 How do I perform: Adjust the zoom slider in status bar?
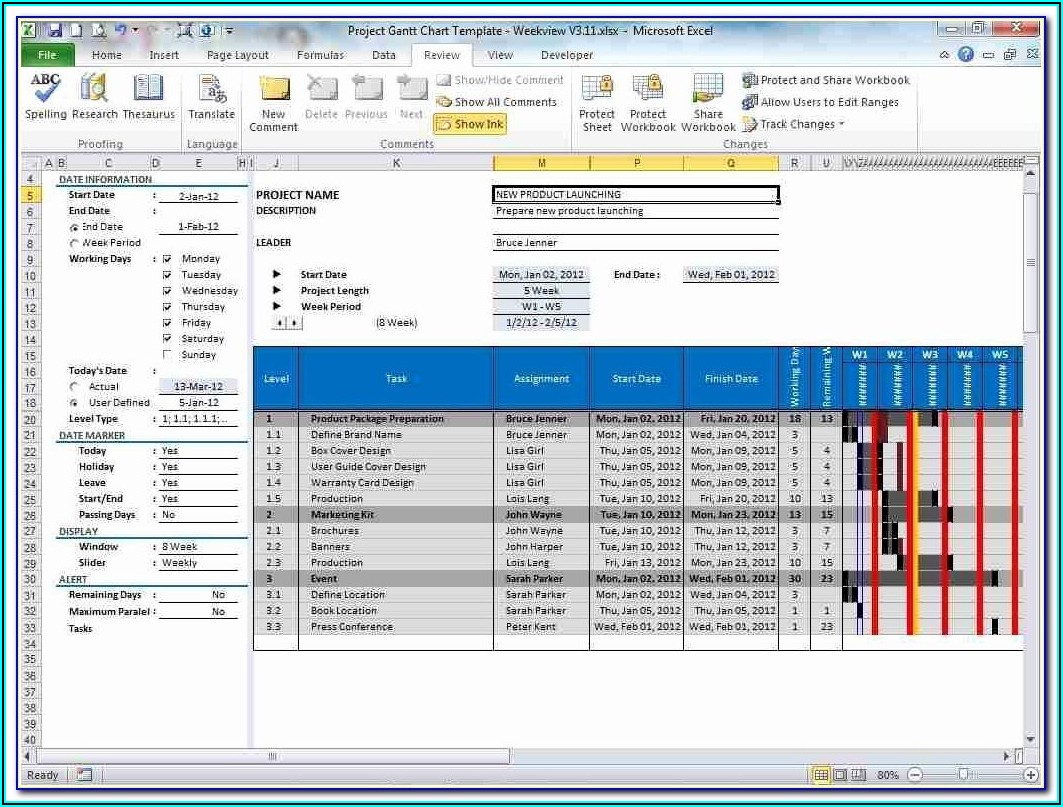tap(963, 775)
